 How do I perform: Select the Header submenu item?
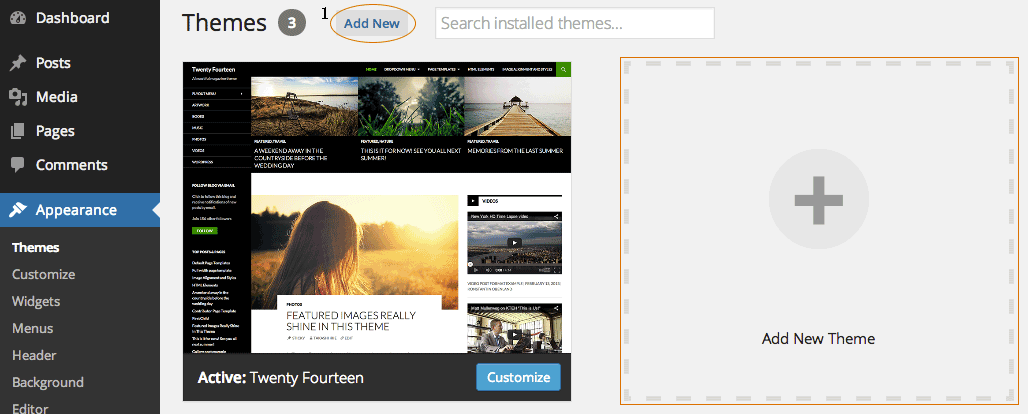click(34, 355)
